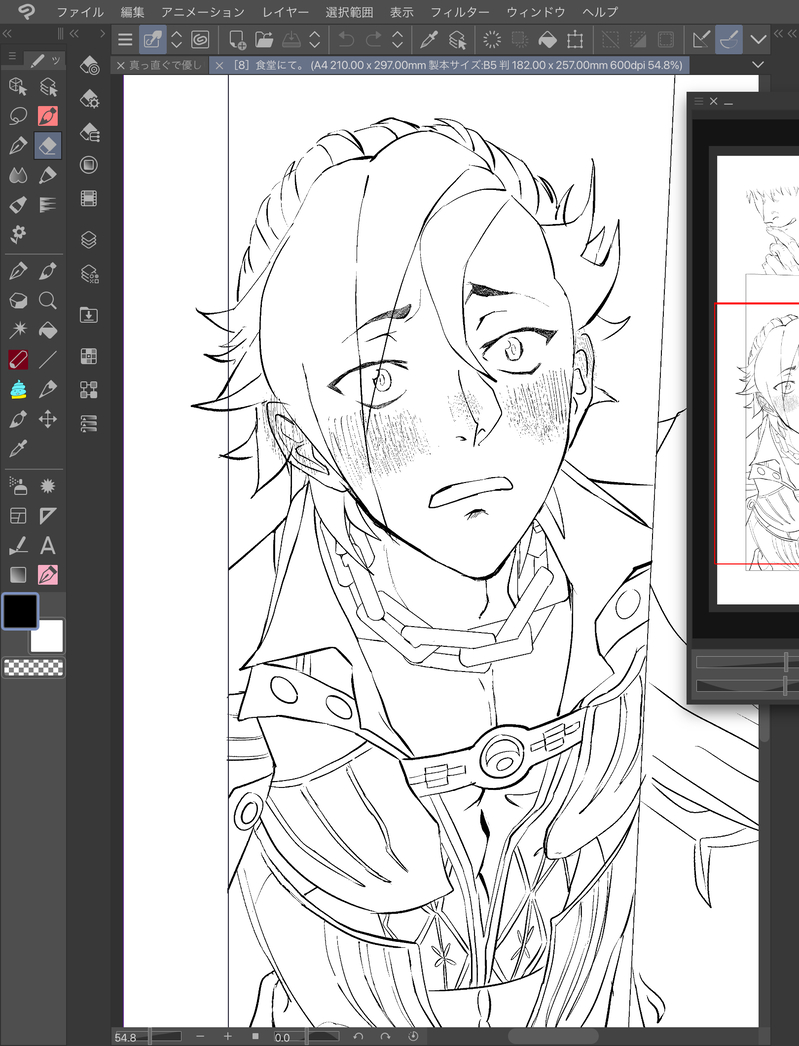Select the Gradient tool

click(18, 574)
